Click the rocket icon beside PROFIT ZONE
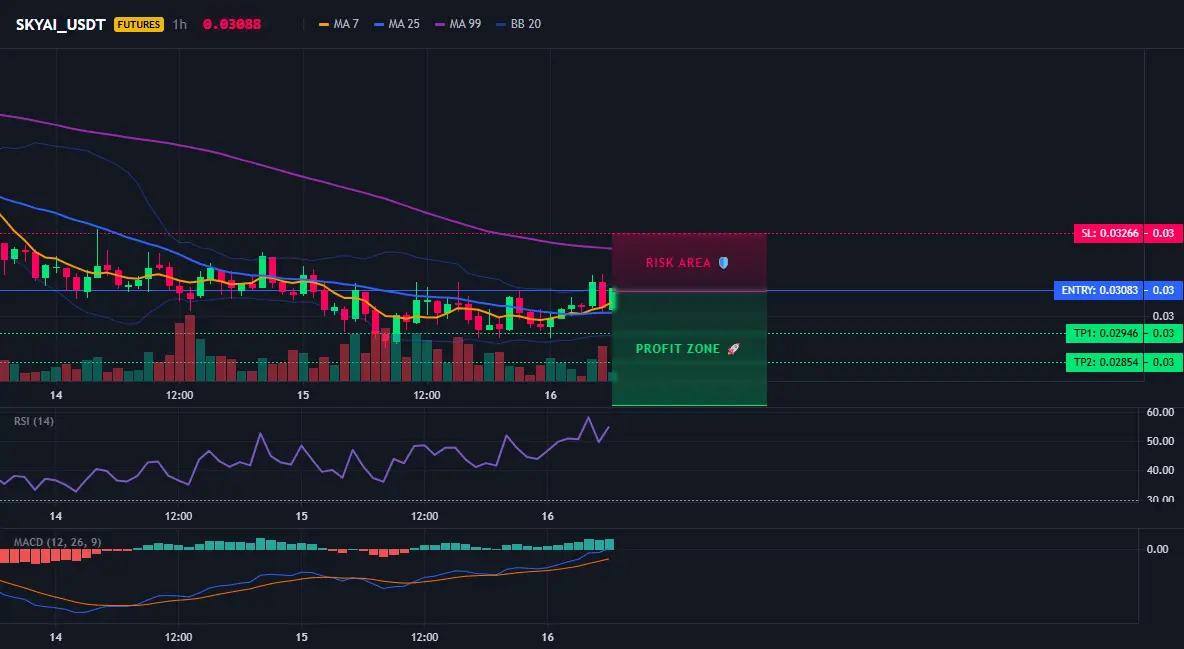 pyautogui.click(x=733, y=349)
